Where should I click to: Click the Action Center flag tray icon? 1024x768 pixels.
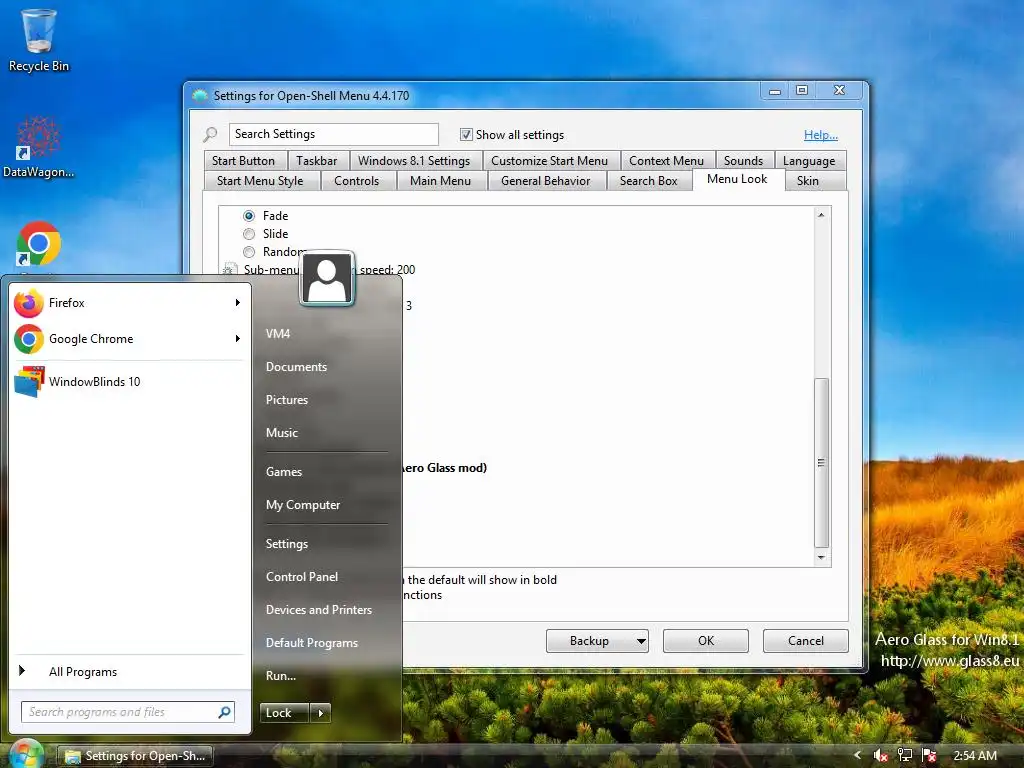click(929, 756)
